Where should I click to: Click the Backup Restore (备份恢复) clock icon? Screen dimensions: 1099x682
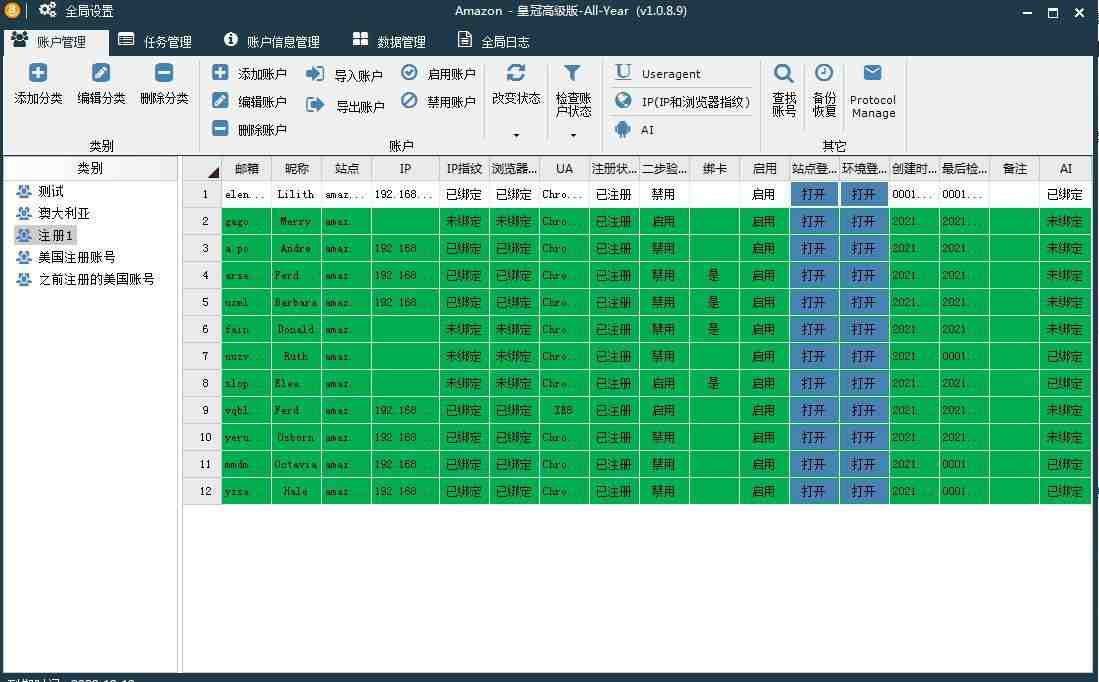824,73
